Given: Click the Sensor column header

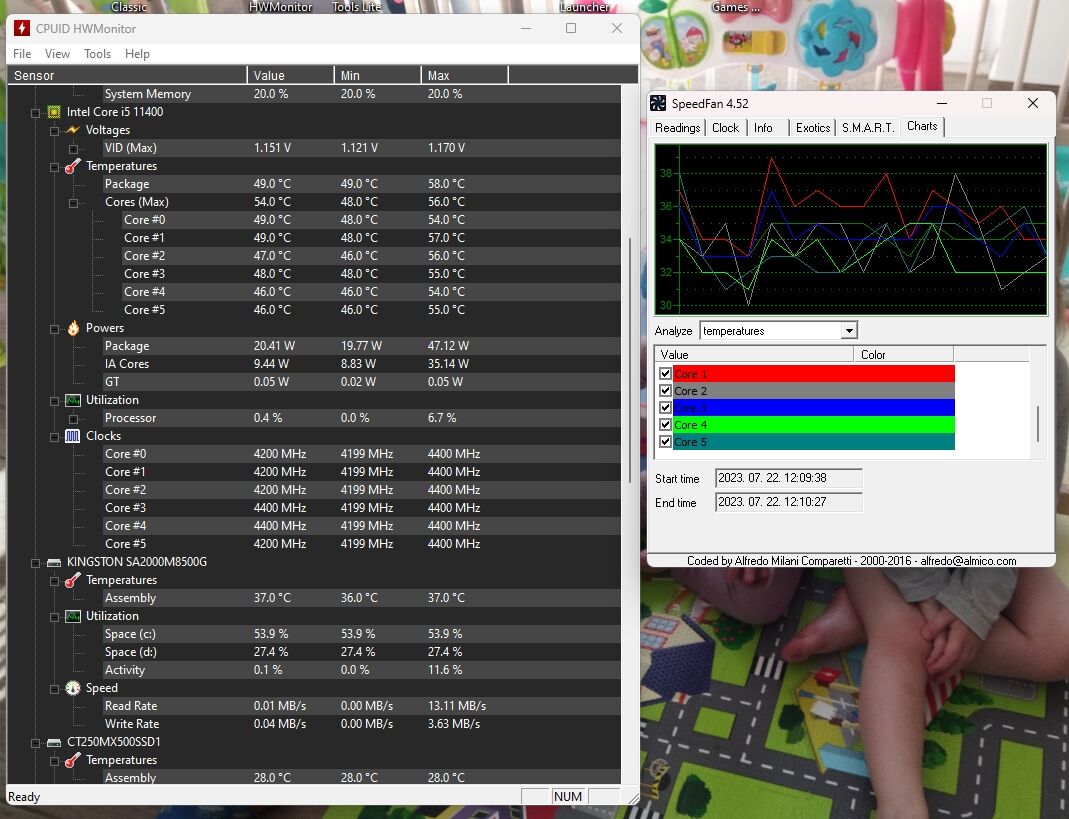Looking at the screenshot, I should (x=127, y=75).
